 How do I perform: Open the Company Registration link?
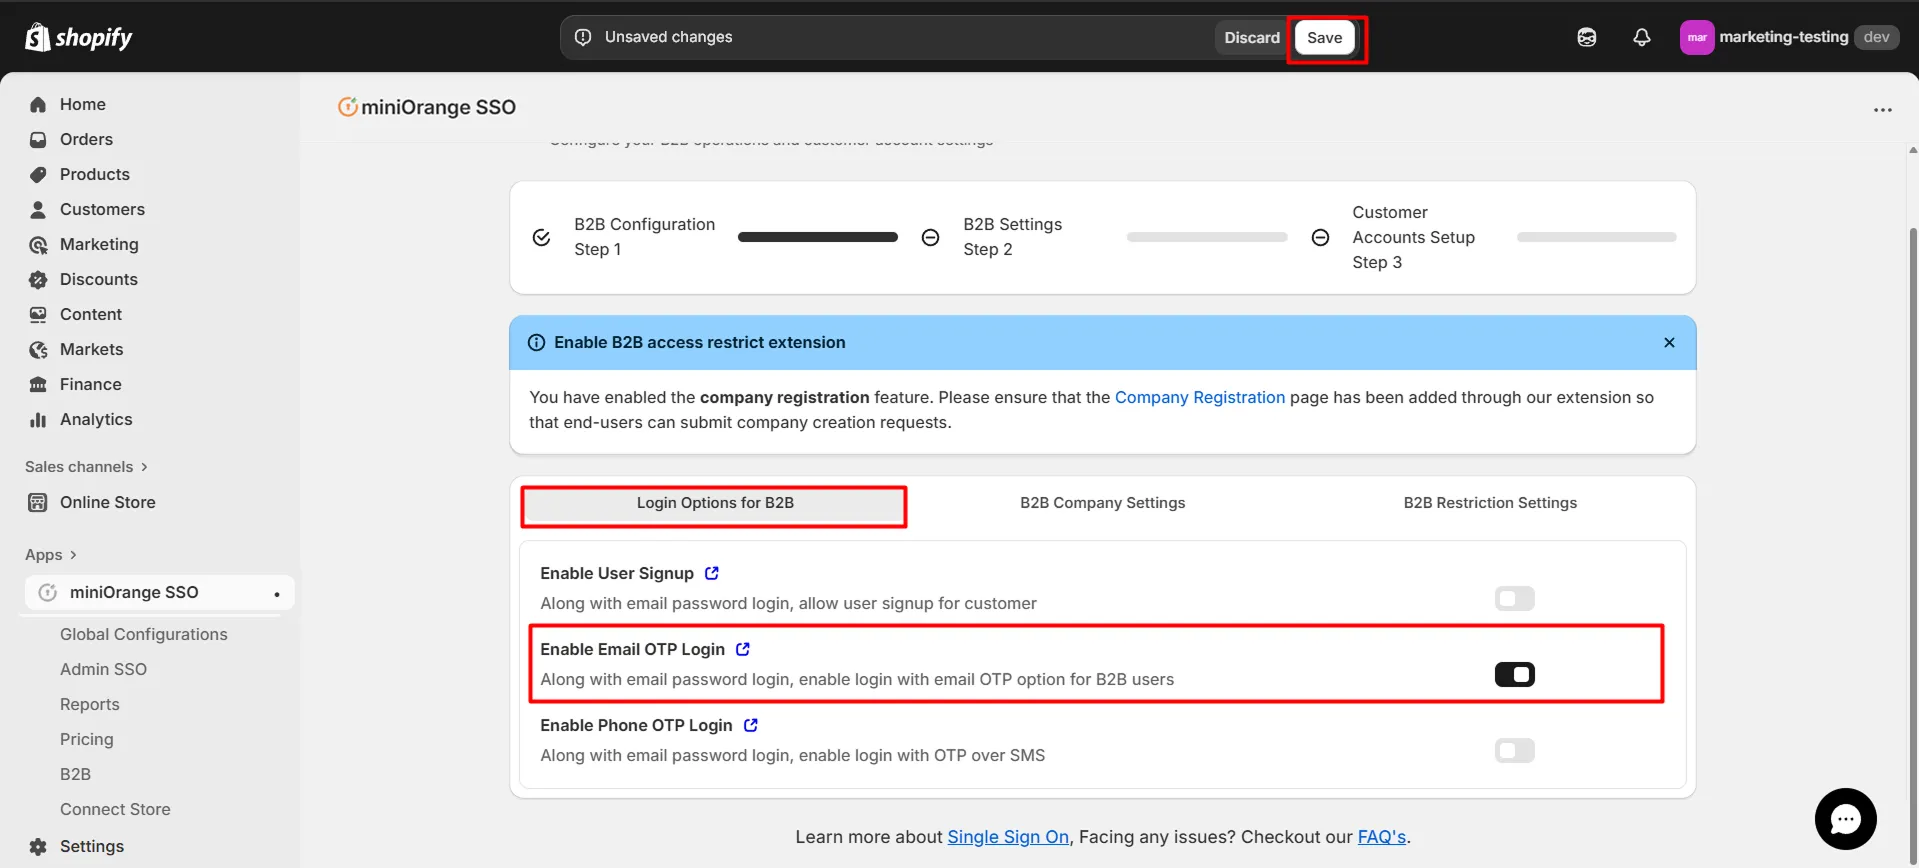point(1199,398)
